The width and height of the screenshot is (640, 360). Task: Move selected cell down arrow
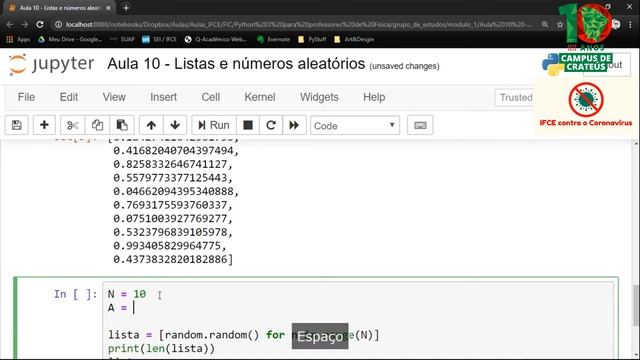(x=175, y=125)
